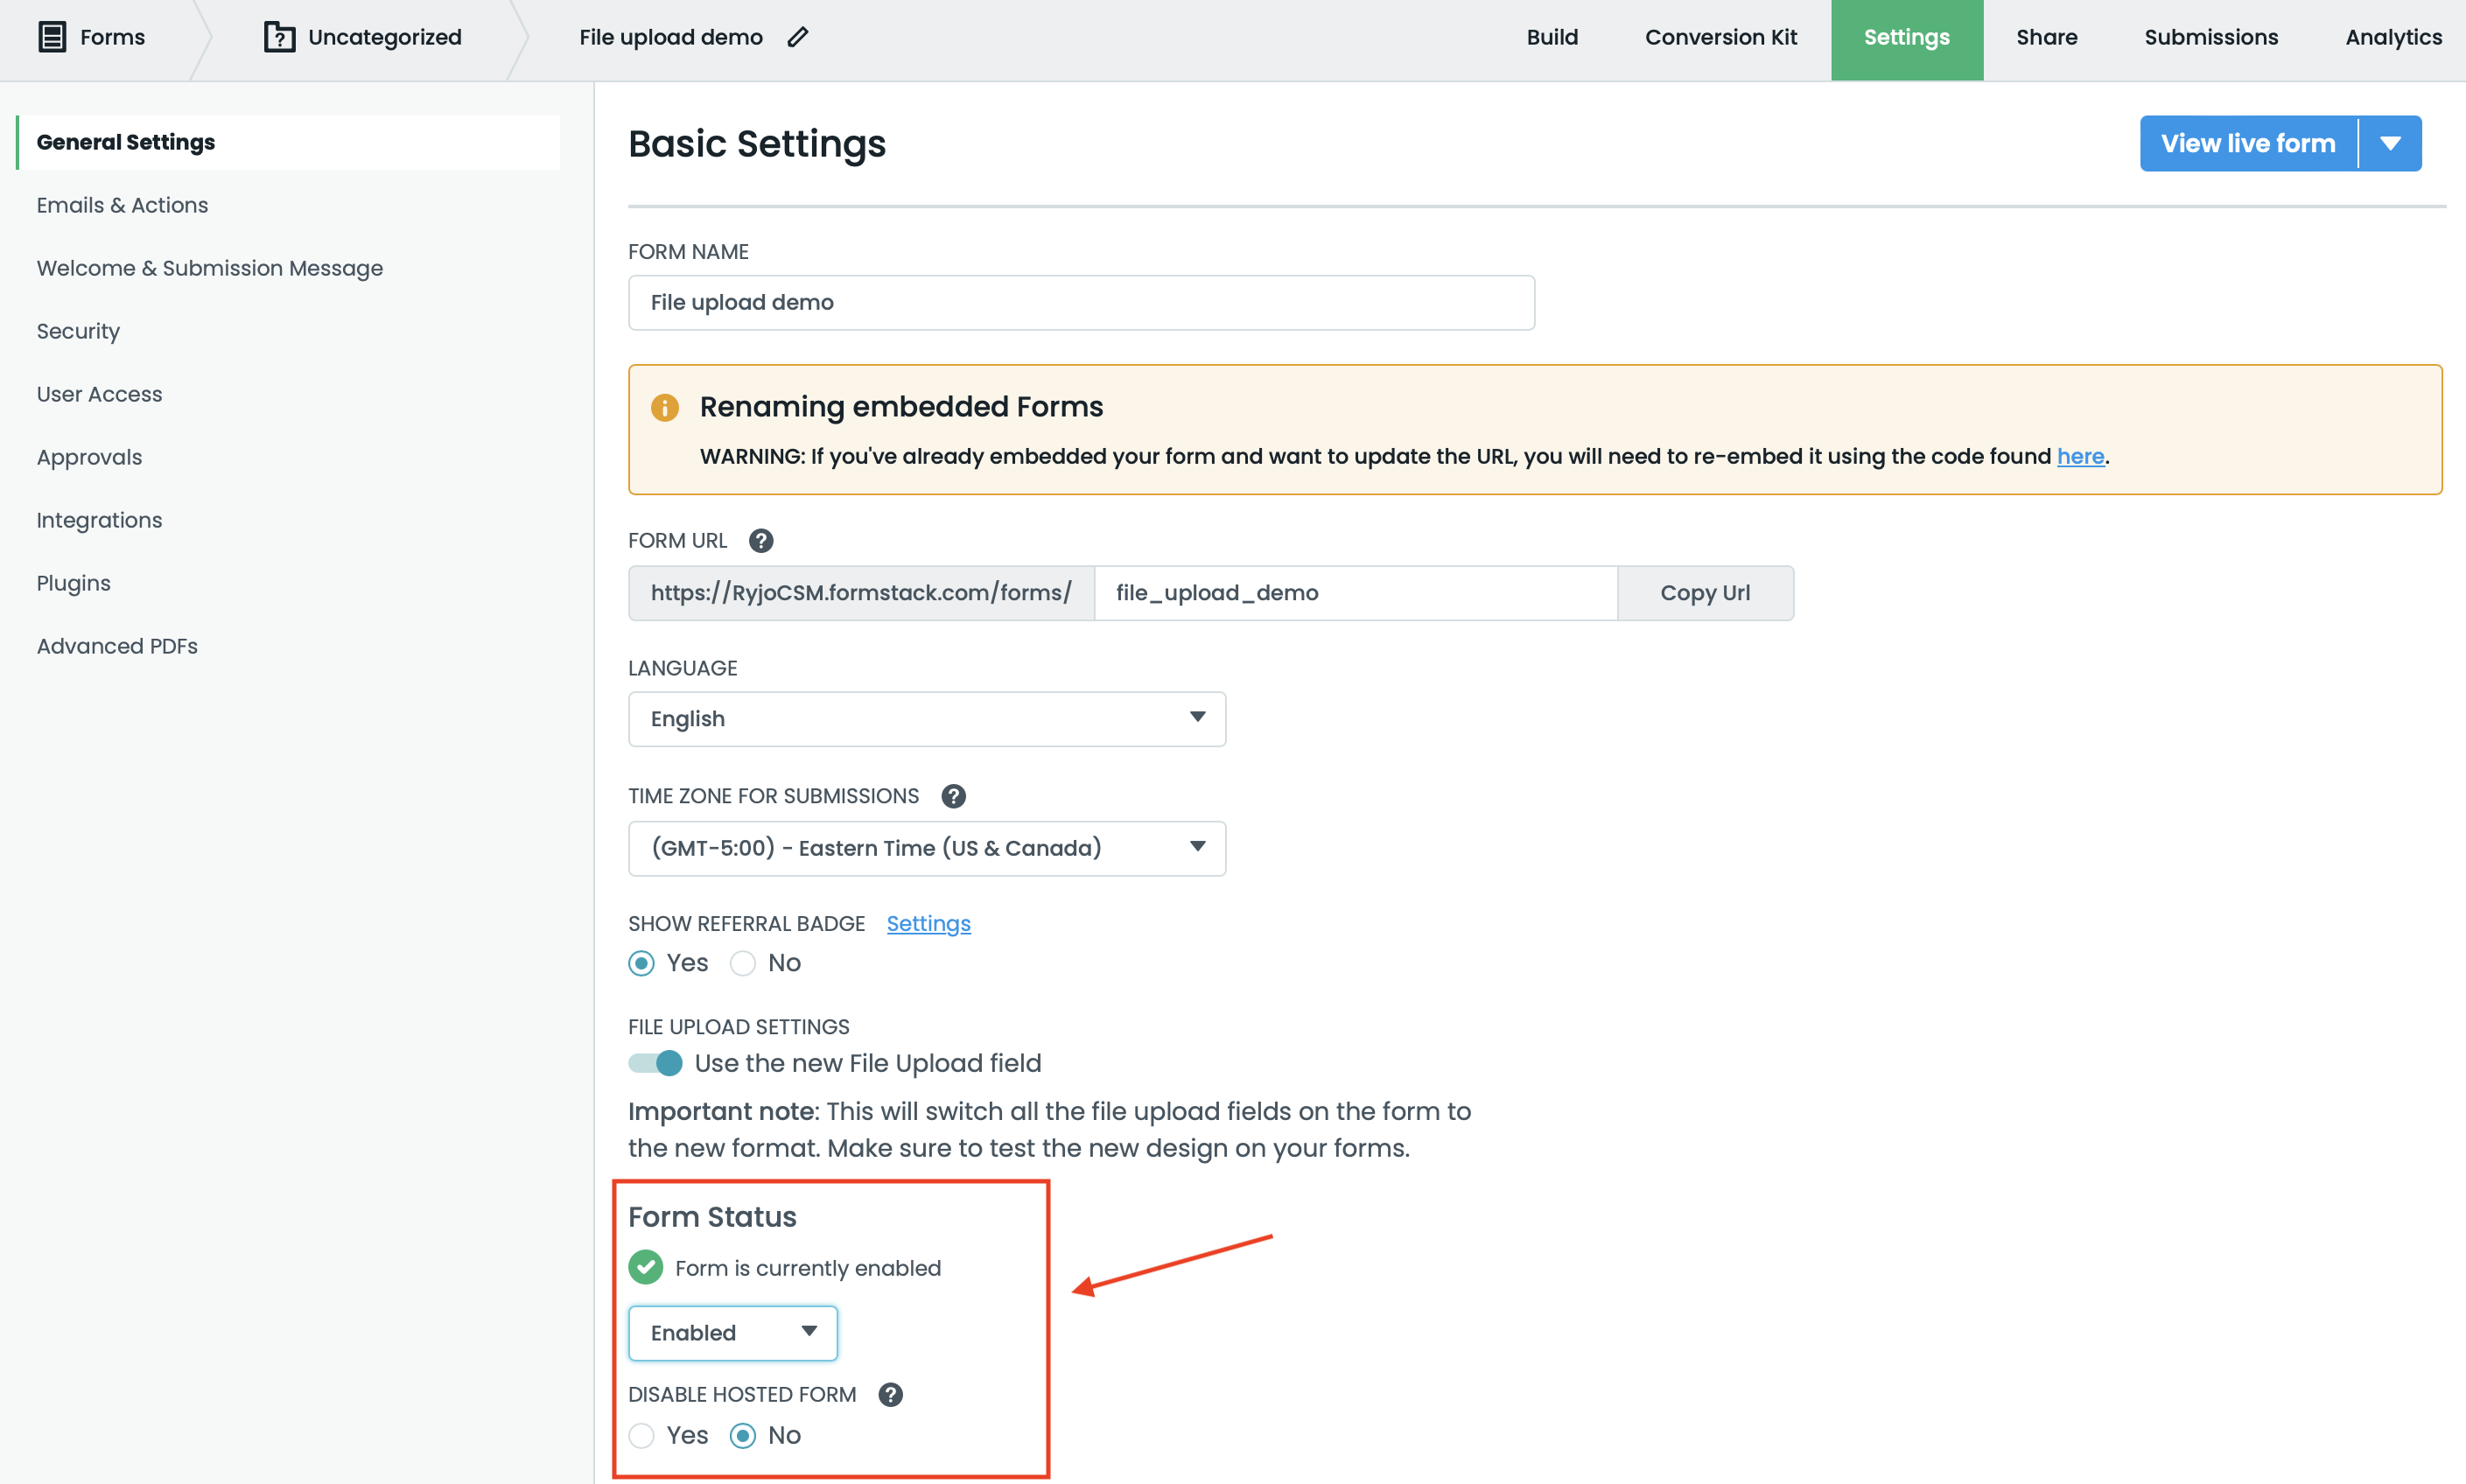Click the Uncategorized folder icon

pyautogui.click(x=279, y=38)
